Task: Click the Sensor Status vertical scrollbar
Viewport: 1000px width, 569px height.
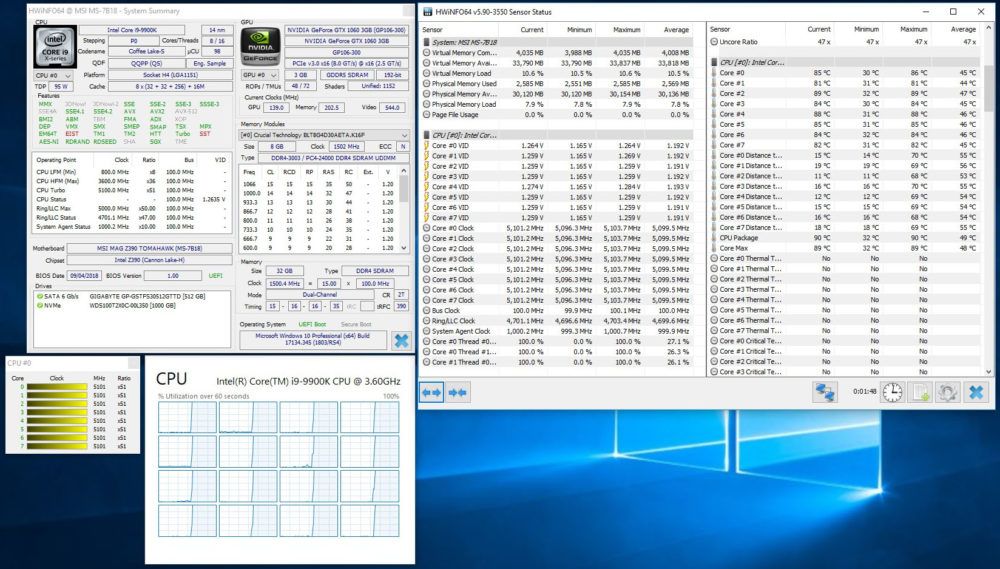Action: [x=989, y=199]
